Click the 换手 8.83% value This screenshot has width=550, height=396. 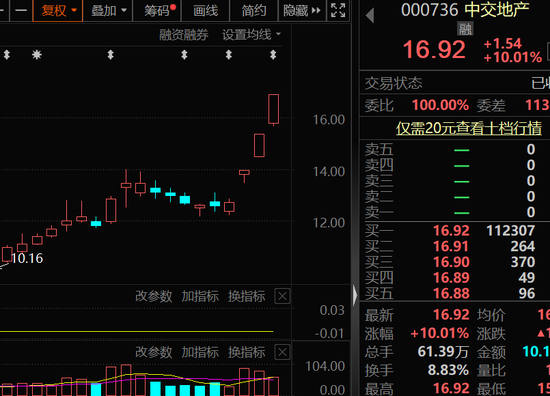coord(448,370)
